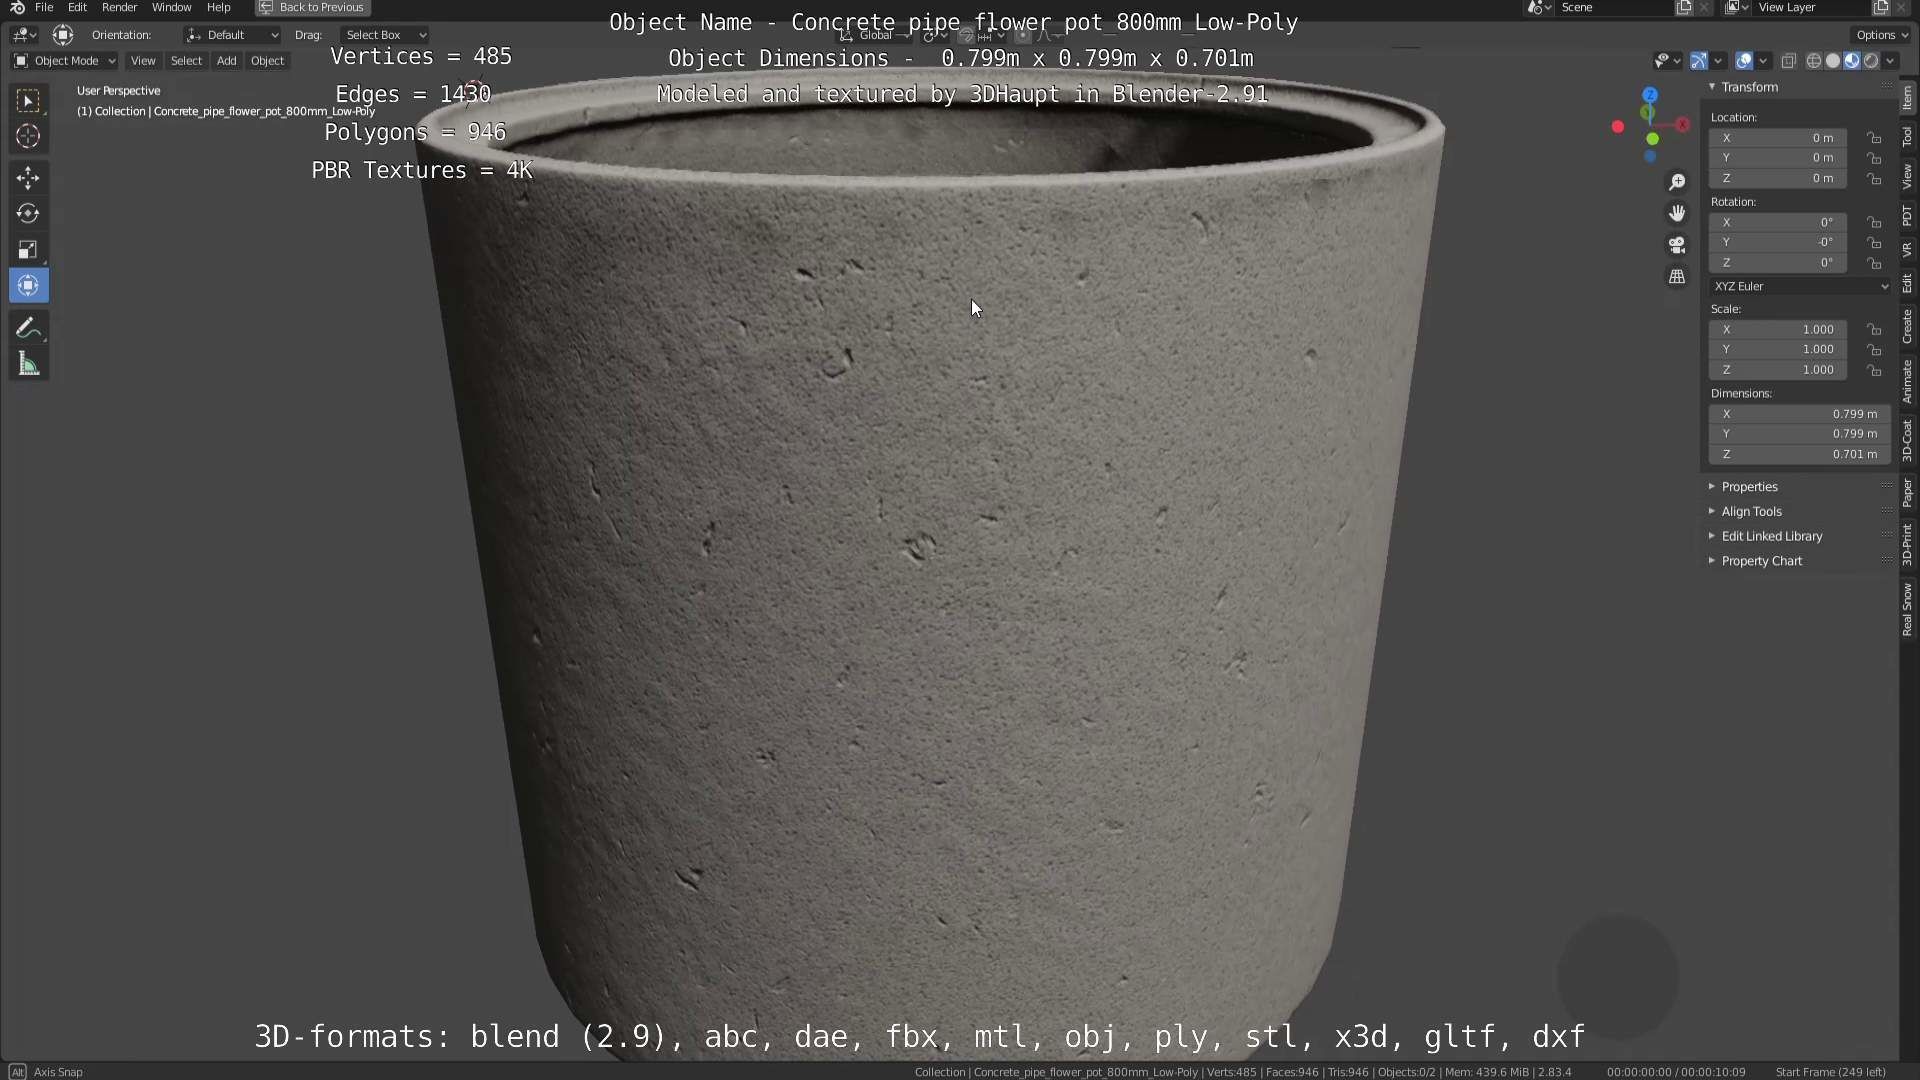Toggle lock on Location X
Screen dimensions: 1920x1080
[1874, 138]
